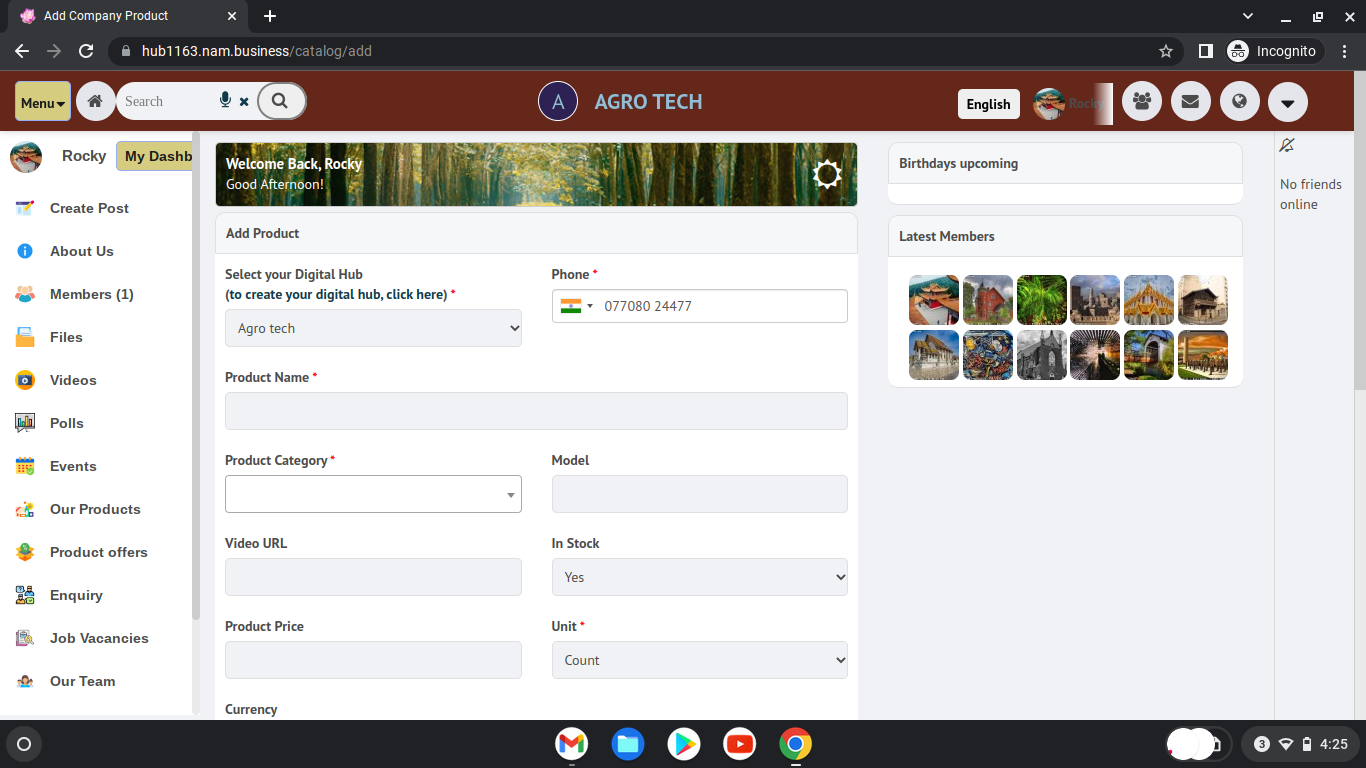
Task: Click the home icon in header
Action: 95,101
